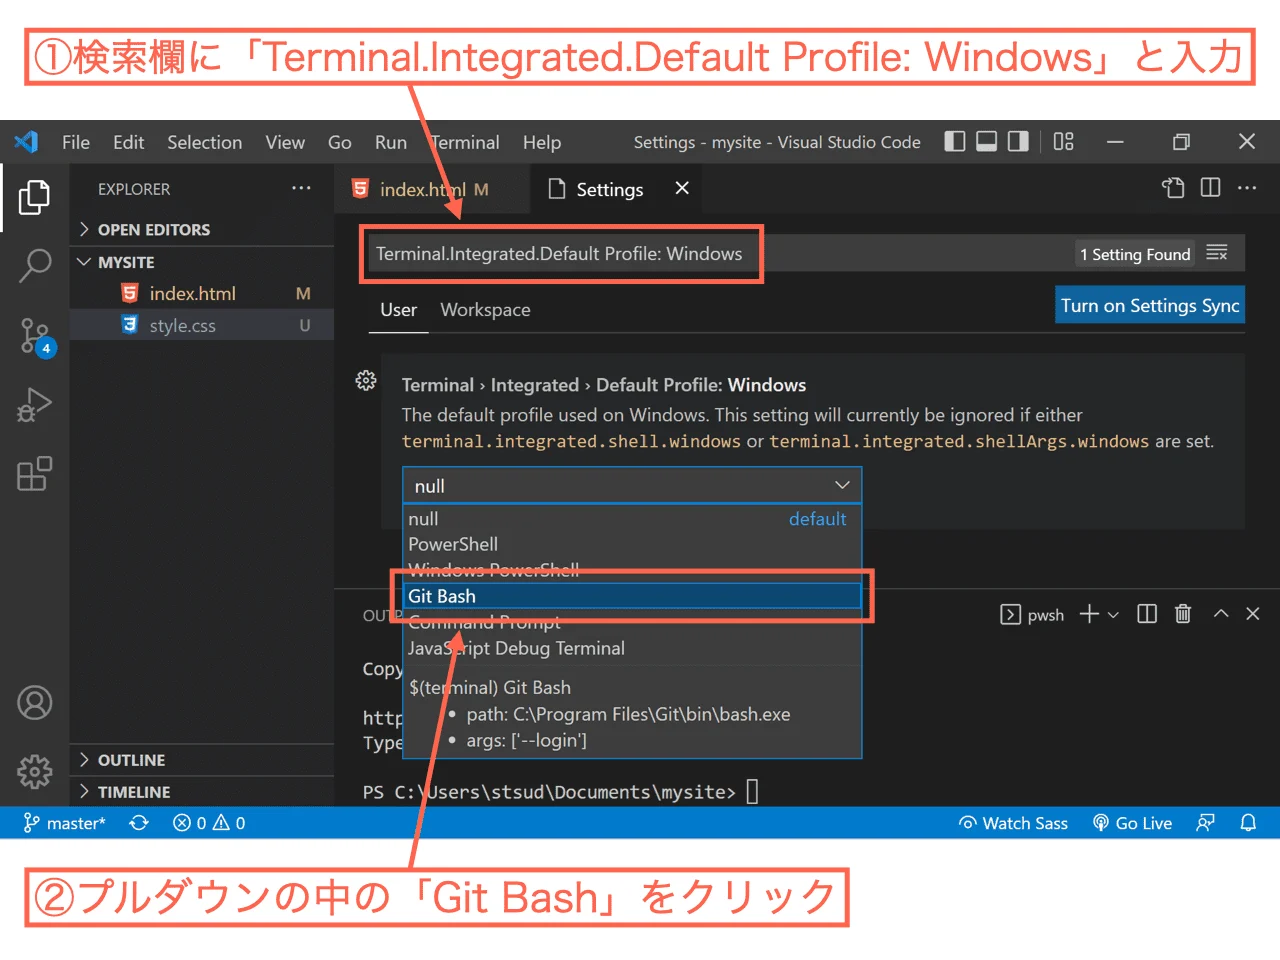
Task: Maximize the terminal panel with the chevron
Action: pos(1221,614)
